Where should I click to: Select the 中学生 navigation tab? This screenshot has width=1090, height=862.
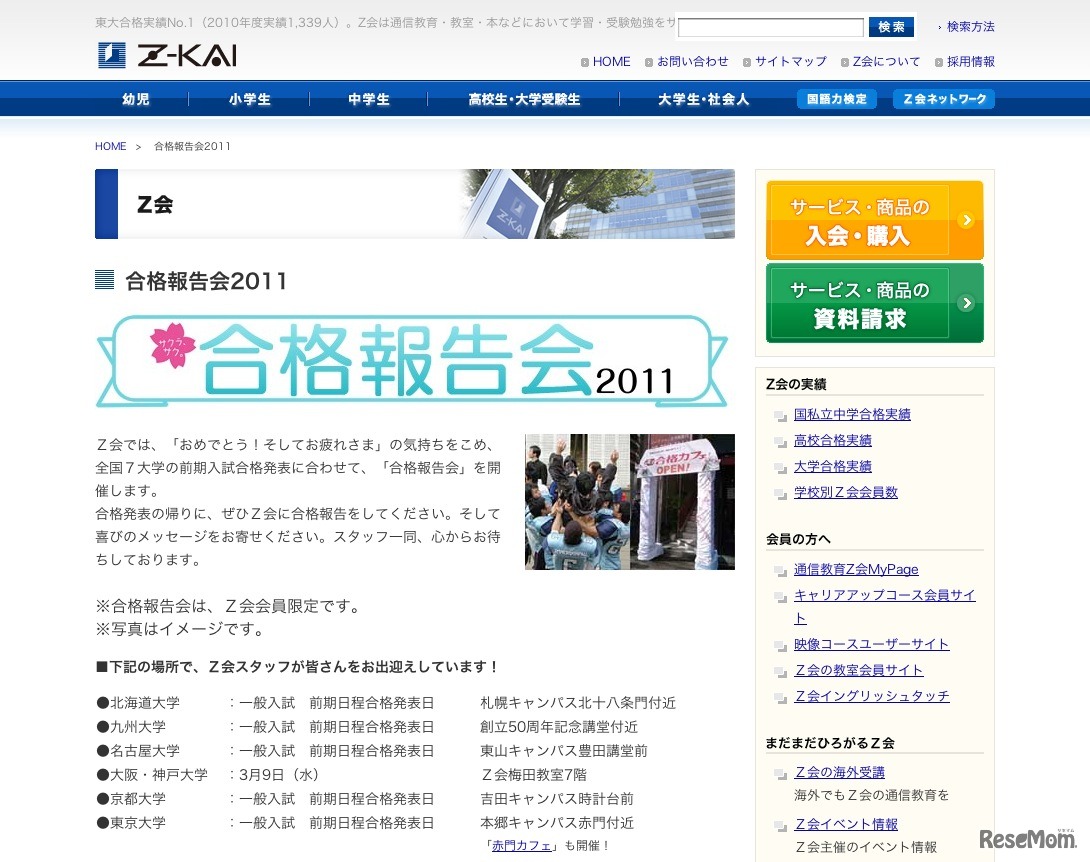click(368, 98)
